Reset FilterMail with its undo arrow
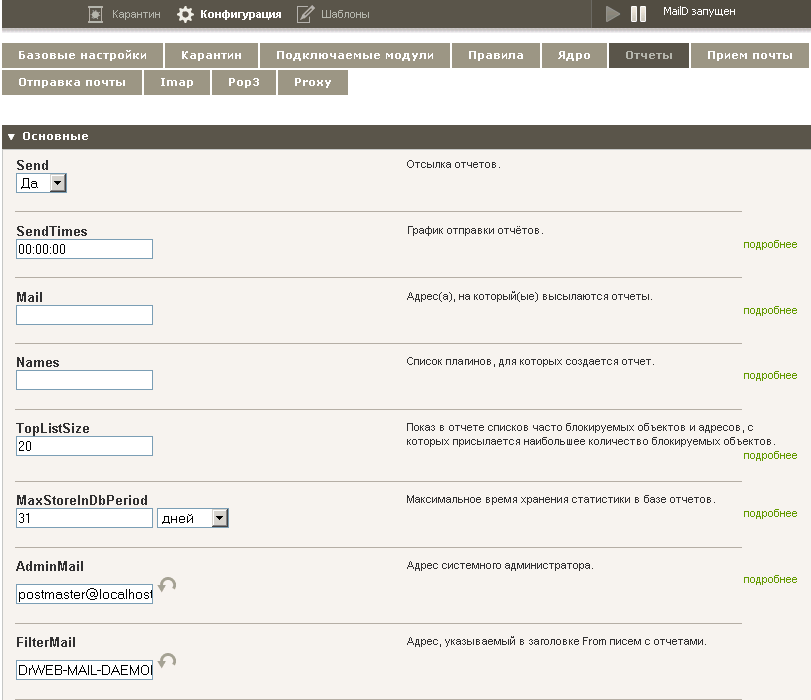 (167, 661)
